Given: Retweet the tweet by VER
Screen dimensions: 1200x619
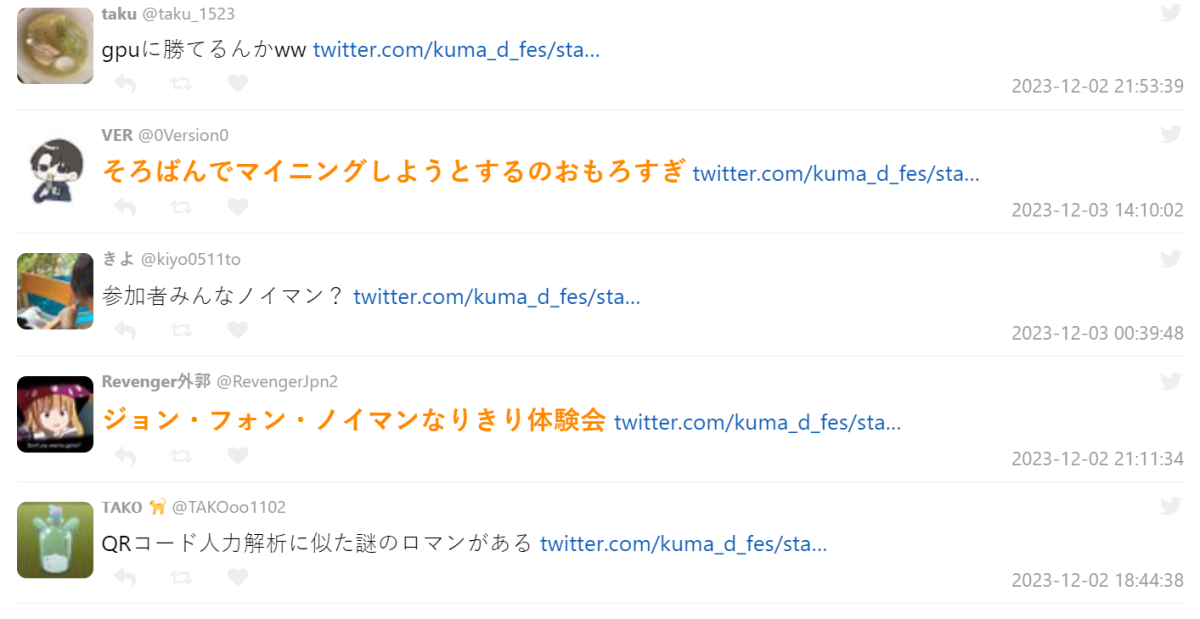Looking at the screenshot, I should tap(181, 208).
